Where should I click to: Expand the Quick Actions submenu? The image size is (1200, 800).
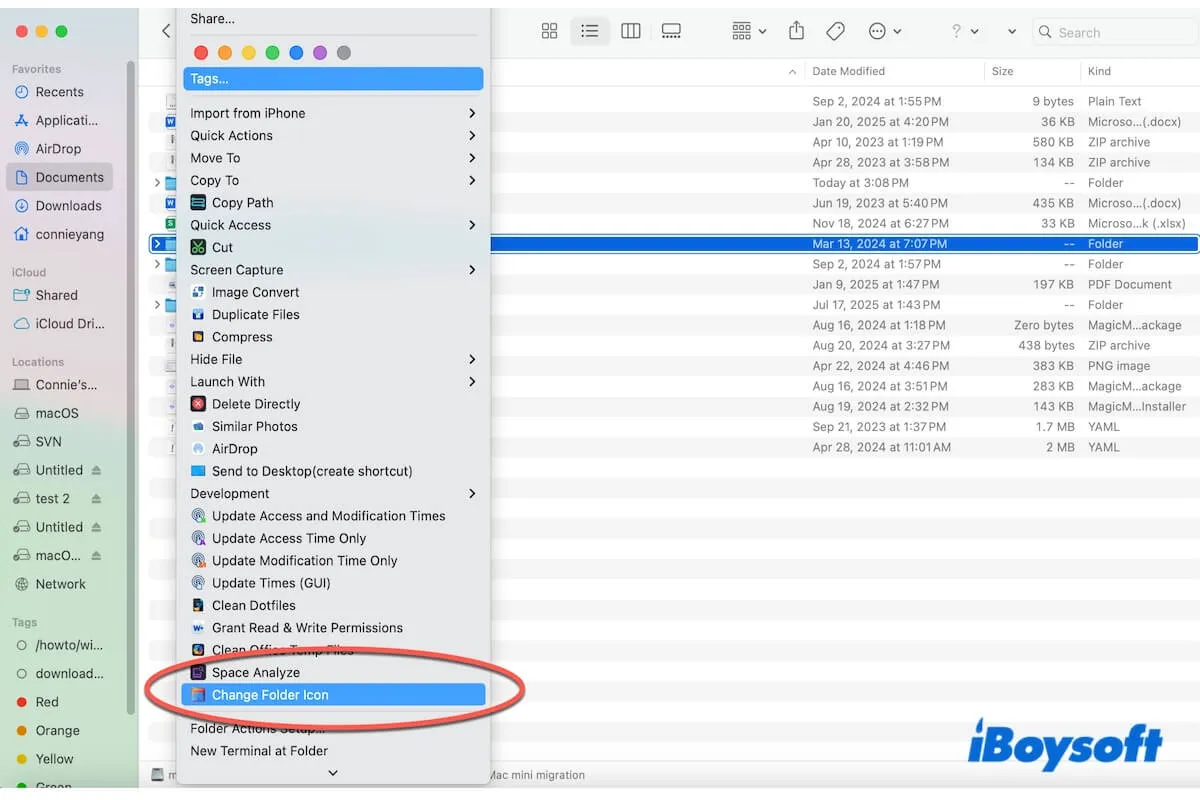pyautogui.click(x=232, y=135)
